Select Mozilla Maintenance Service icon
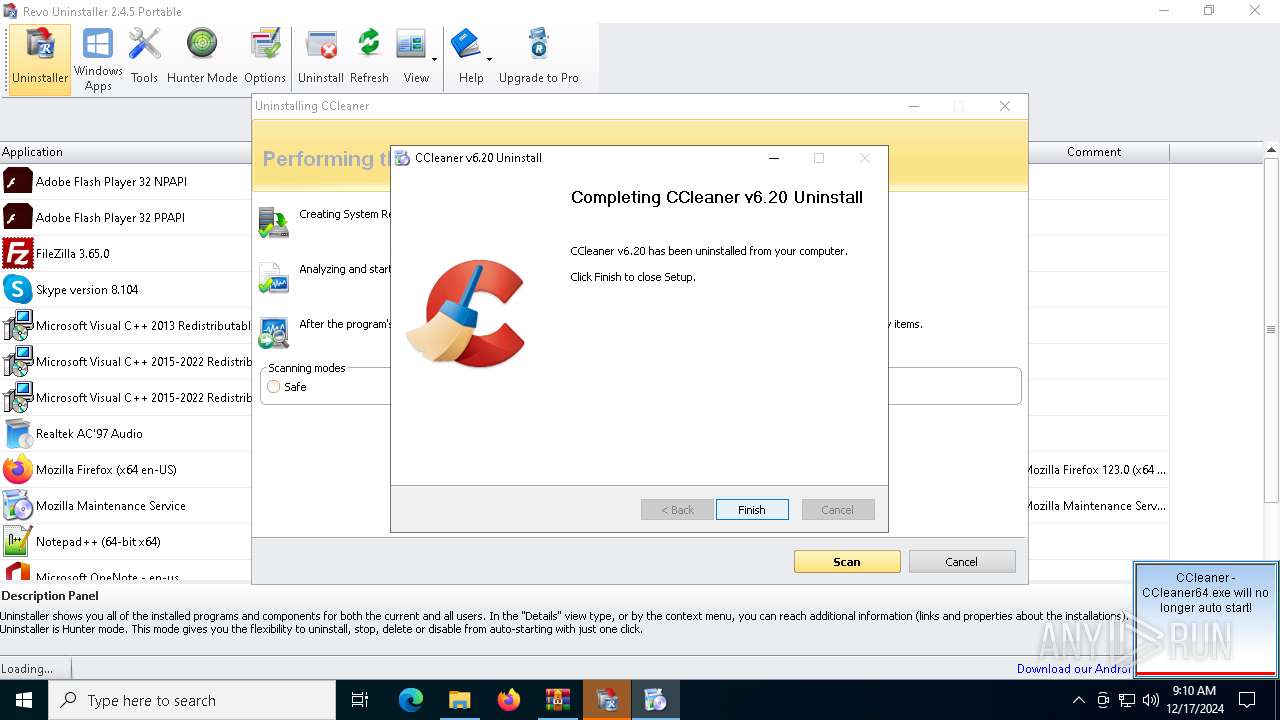Image resolution: width=1280 pixels, height=720 pixels. click(x=18, y=505)
